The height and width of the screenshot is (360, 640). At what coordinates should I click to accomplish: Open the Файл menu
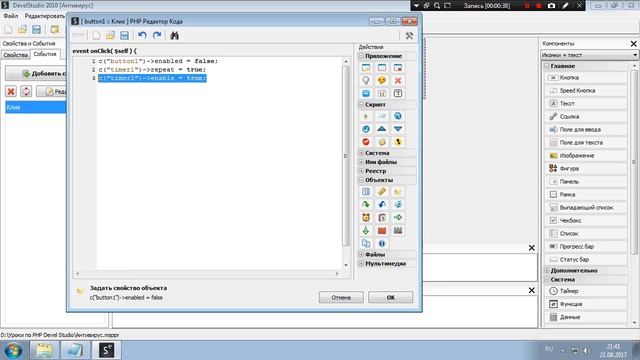pyautogui.click(x=11, y=16)
